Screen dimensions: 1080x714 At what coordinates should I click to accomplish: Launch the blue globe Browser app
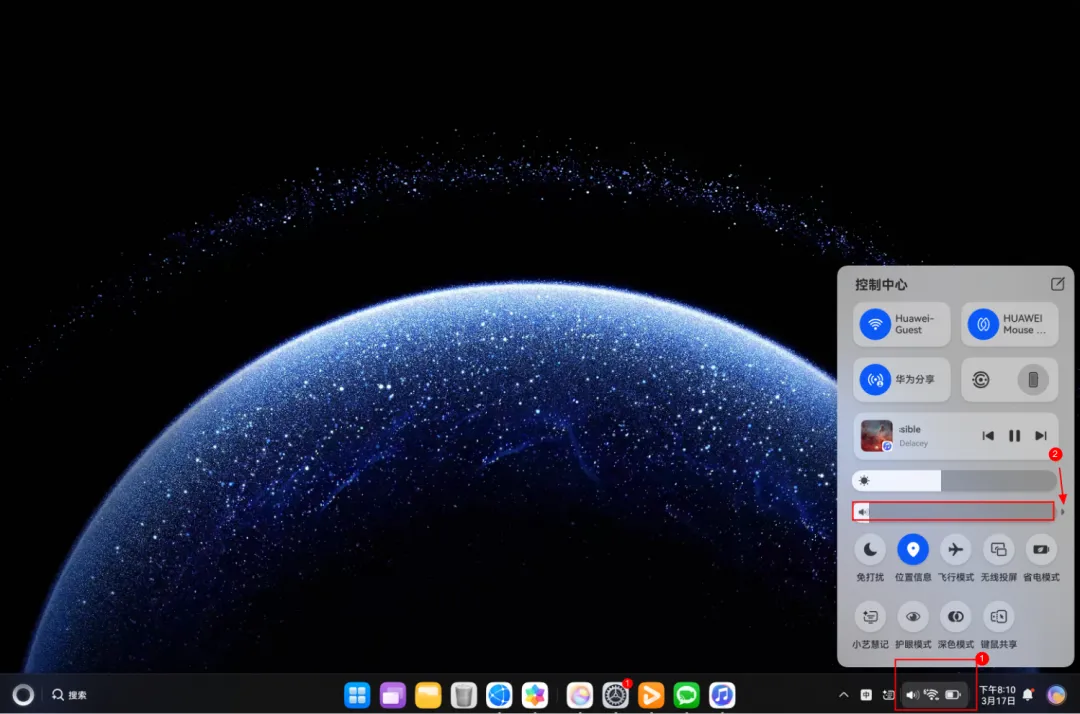(x=499, y=695)
